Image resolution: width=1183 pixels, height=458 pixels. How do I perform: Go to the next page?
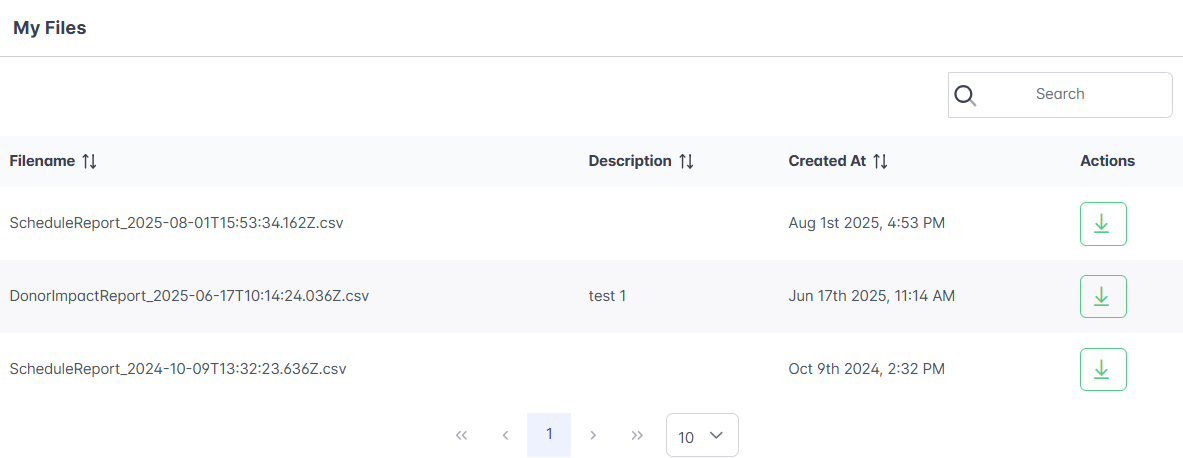click(593, 435)
